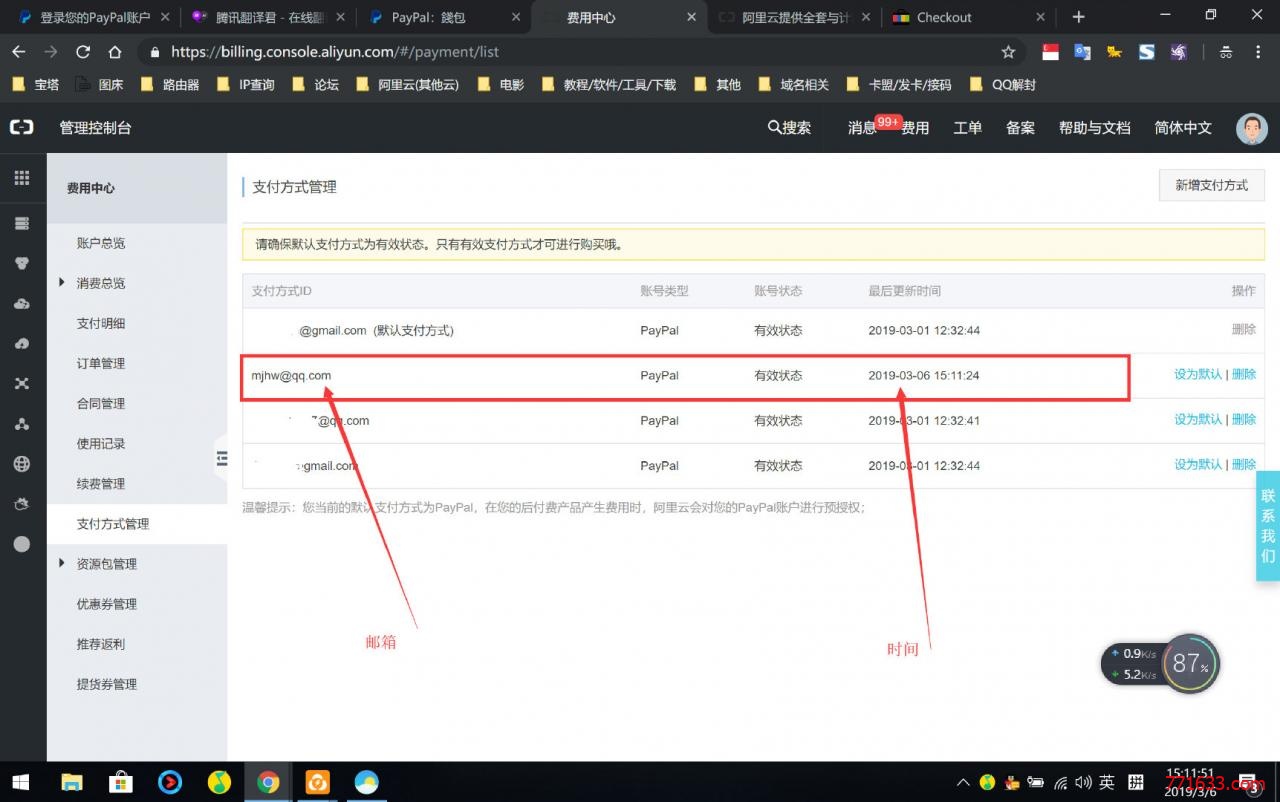1280x802 pixels.
Task: Click Chrome icon in taskbar
Action: pyautogui.click(x=268, y=782)
